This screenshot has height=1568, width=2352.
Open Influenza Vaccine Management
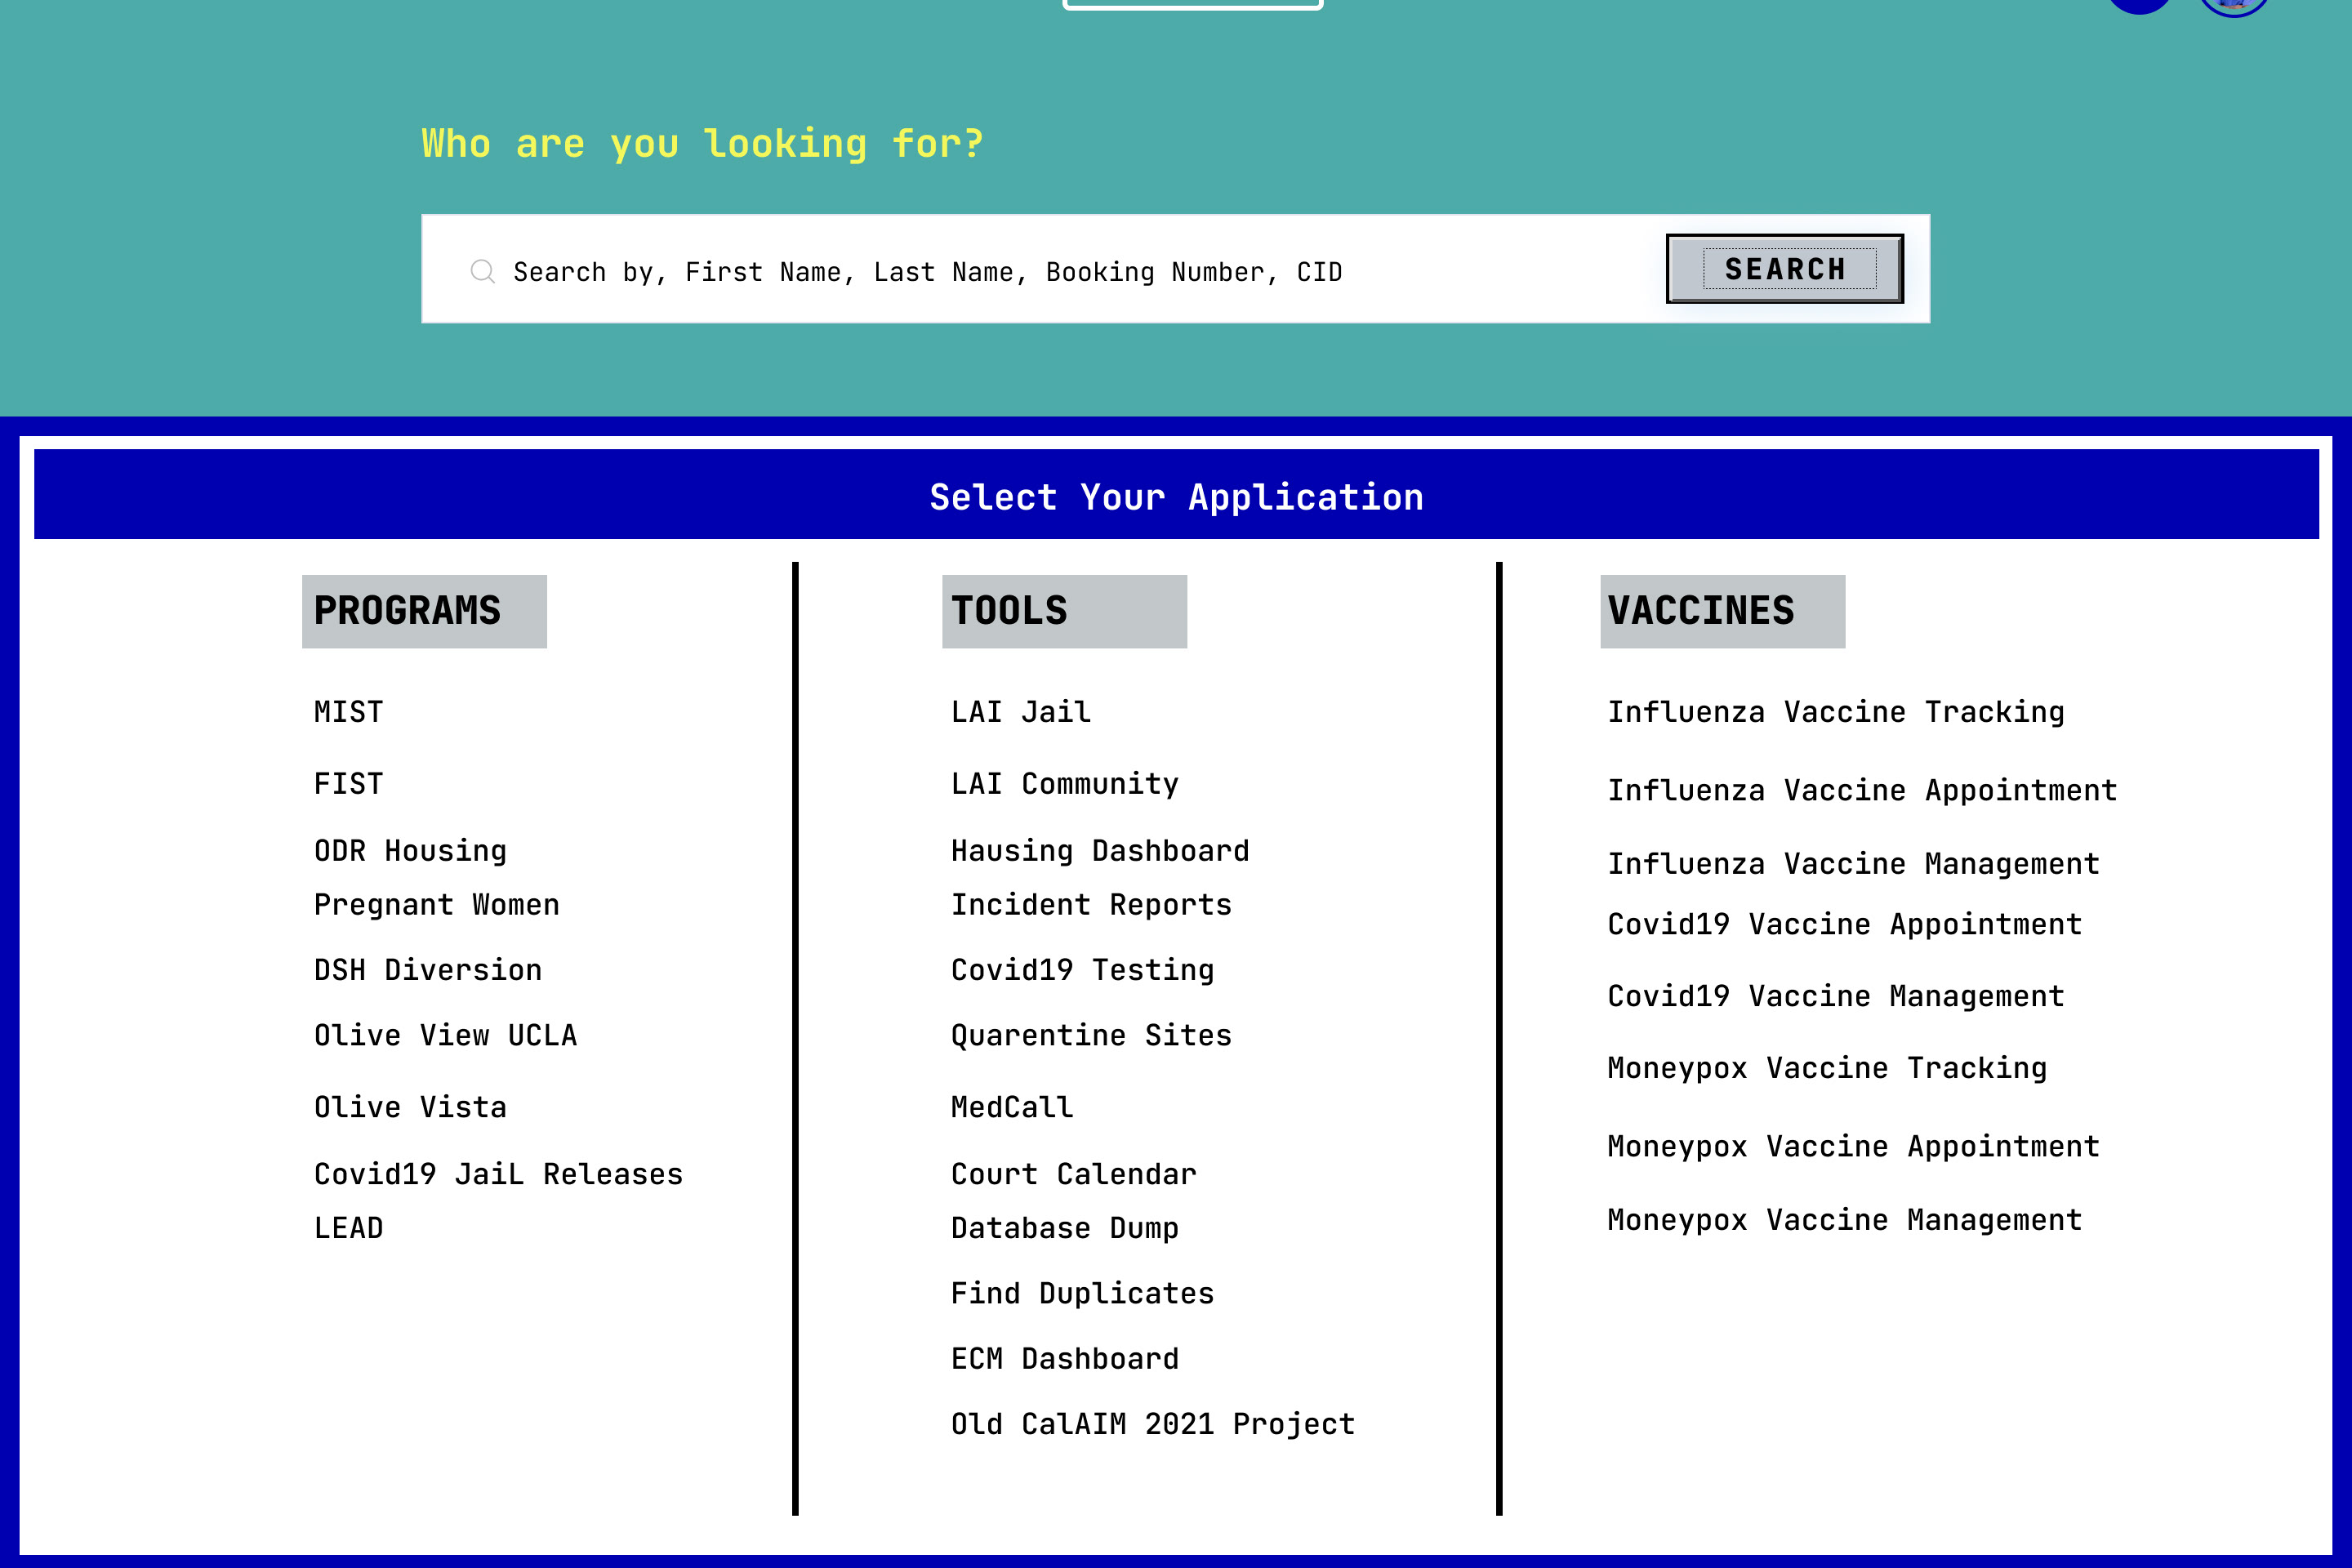click(1853, 864)
